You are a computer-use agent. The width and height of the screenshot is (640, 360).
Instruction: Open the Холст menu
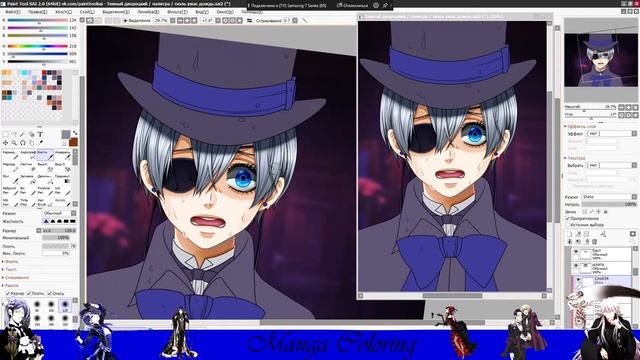[63, 12]
